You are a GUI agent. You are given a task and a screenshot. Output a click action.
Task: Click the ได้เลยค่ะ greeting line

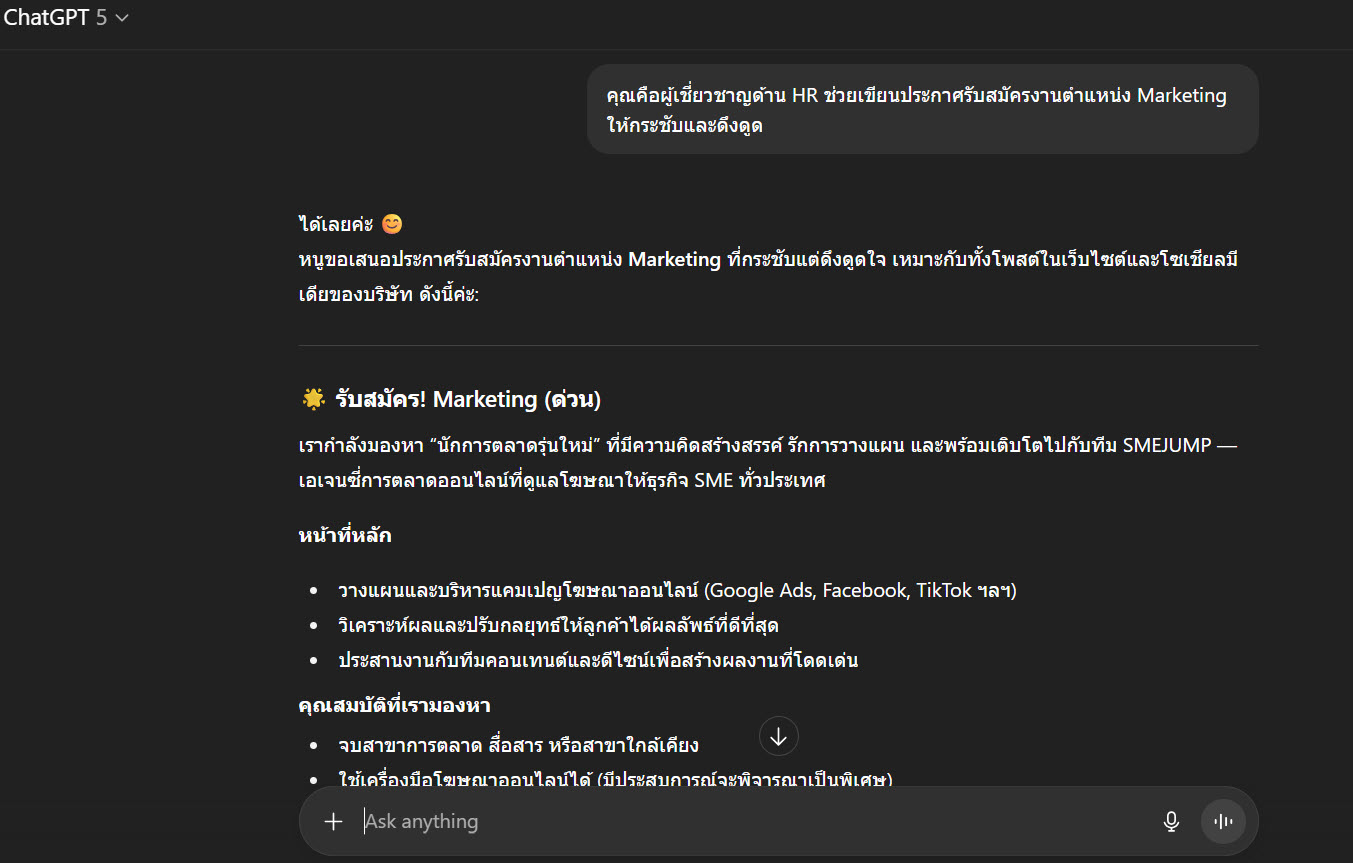coord(337,225)
